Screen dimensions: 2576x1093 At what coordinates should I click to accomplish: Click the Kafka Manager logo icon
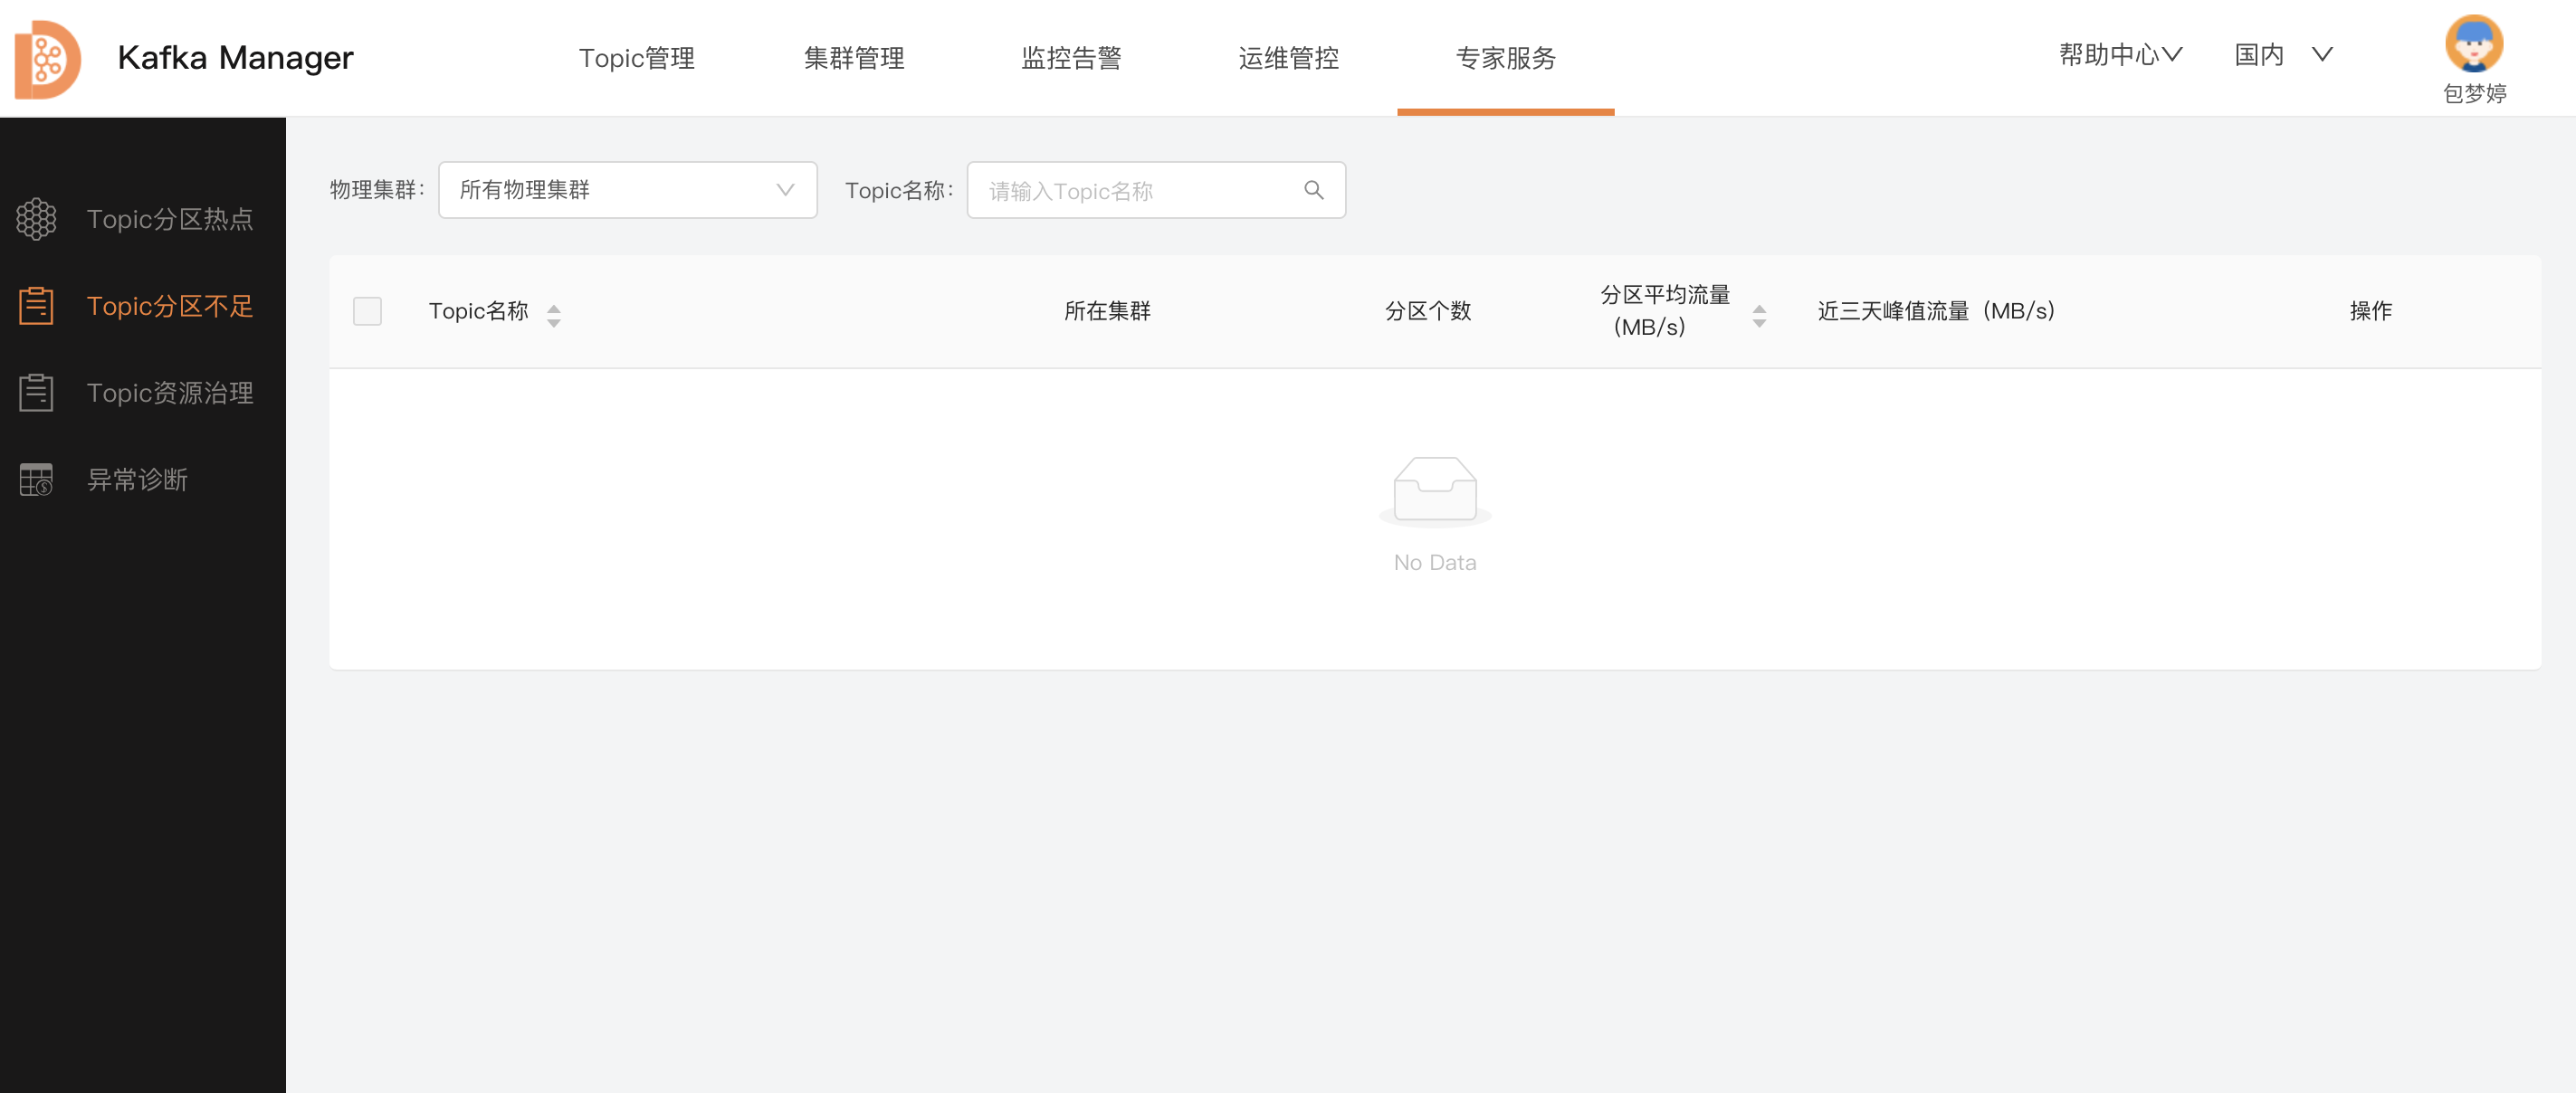pyautogui.click(x=47, y=59)
